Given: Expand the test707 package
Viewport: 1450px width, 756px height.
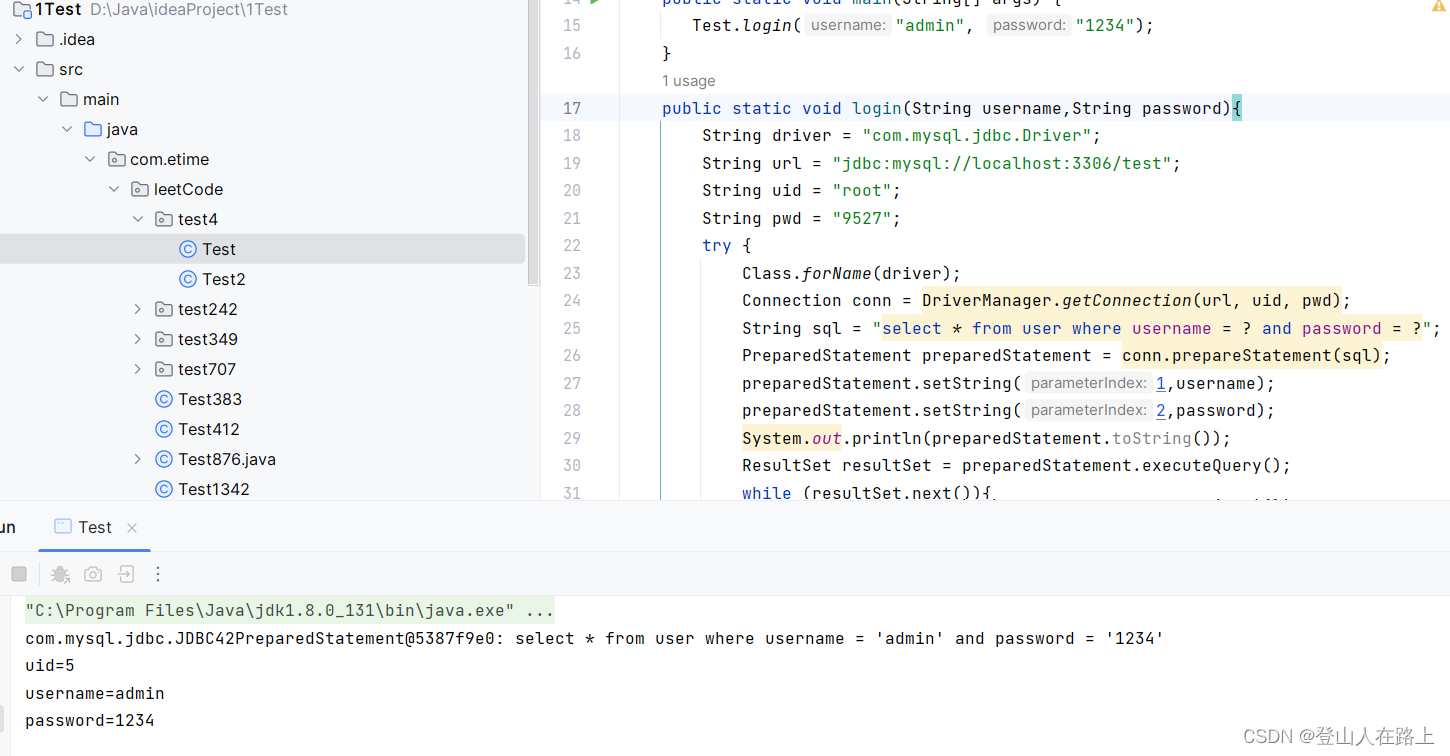Looking at the screenshot, I should coord(138,369).
